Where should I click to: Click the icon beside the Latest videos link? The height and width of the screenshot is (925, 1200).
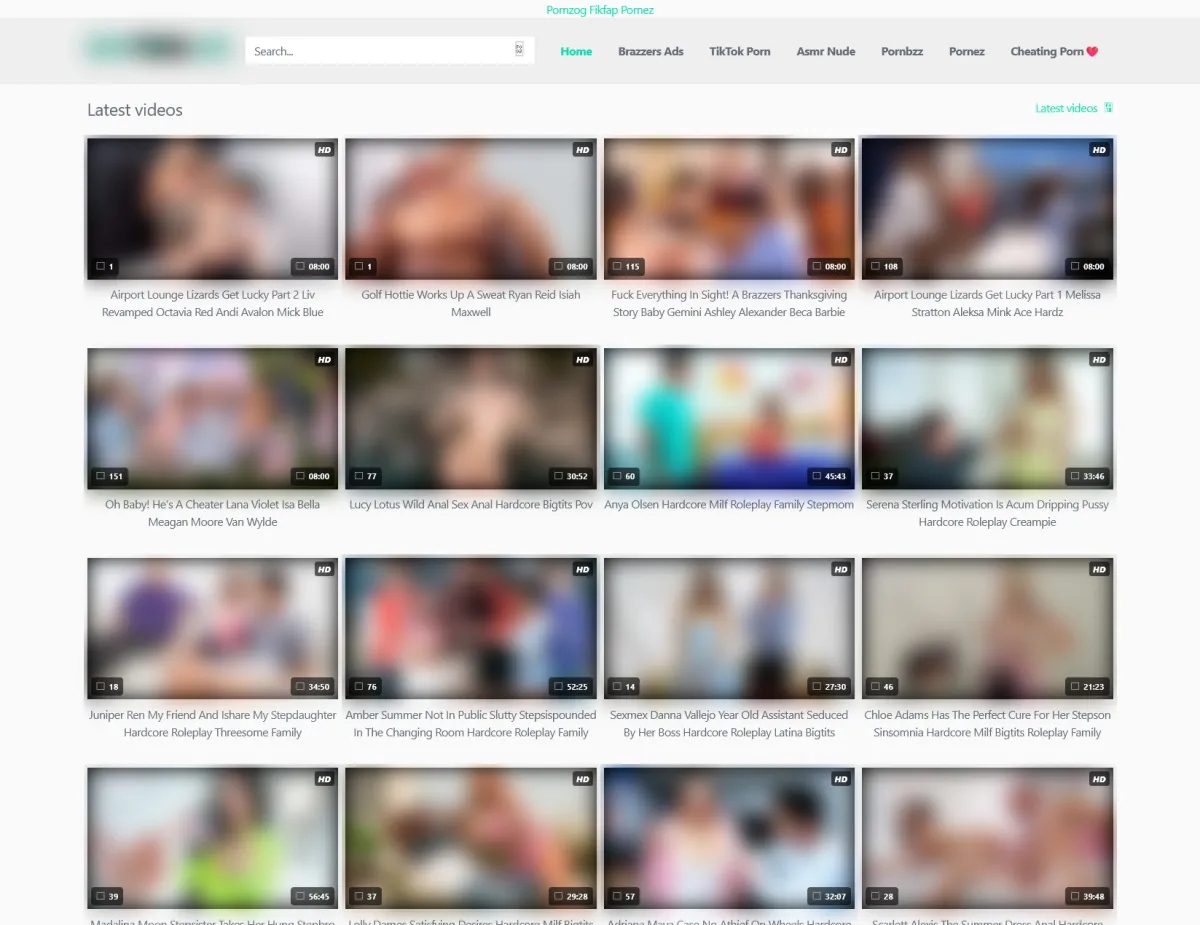point(1108,108)
